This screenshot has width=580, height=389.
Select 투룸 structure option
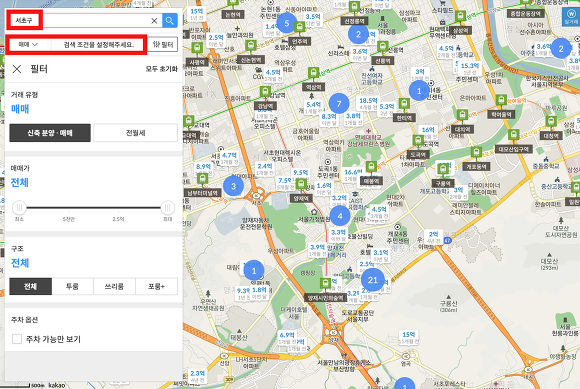click(72, 286)
